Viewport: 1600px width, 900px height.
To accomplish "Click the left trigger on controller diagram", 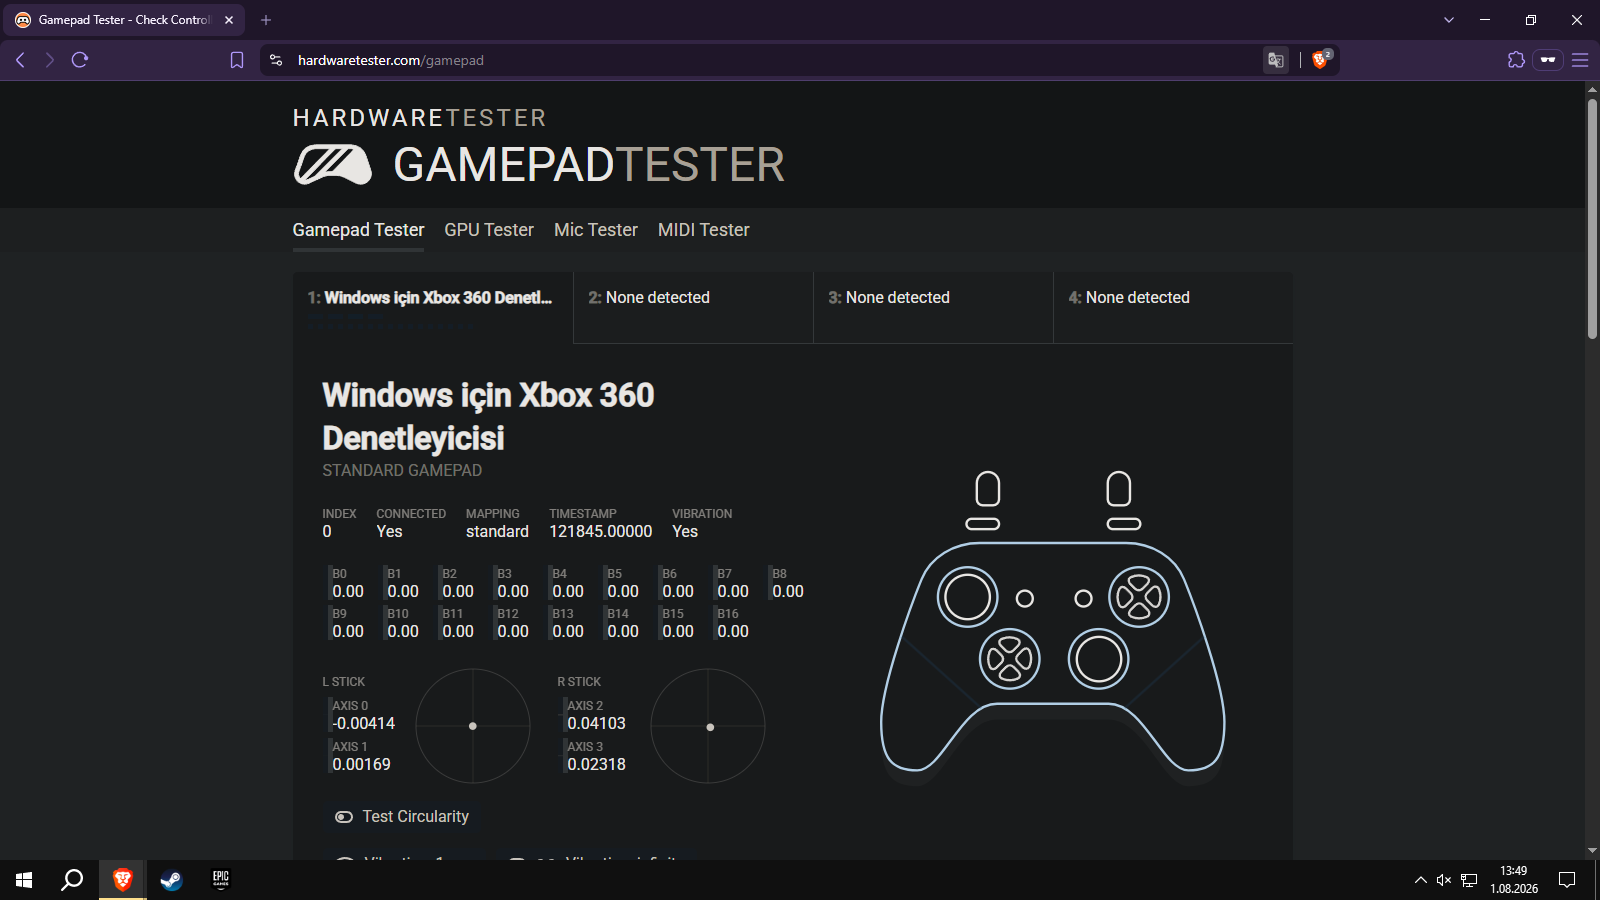I will click(988, 489).
